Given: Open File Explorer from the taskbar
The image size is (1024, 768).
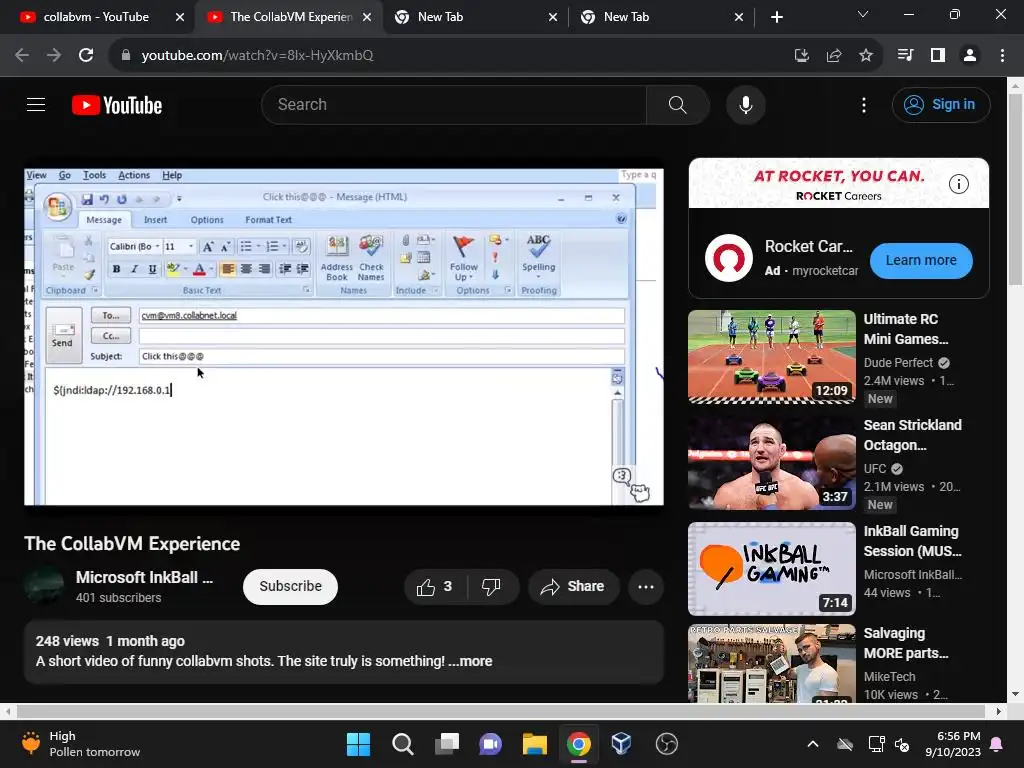Looking at the screenshot, I should point(534,744).
